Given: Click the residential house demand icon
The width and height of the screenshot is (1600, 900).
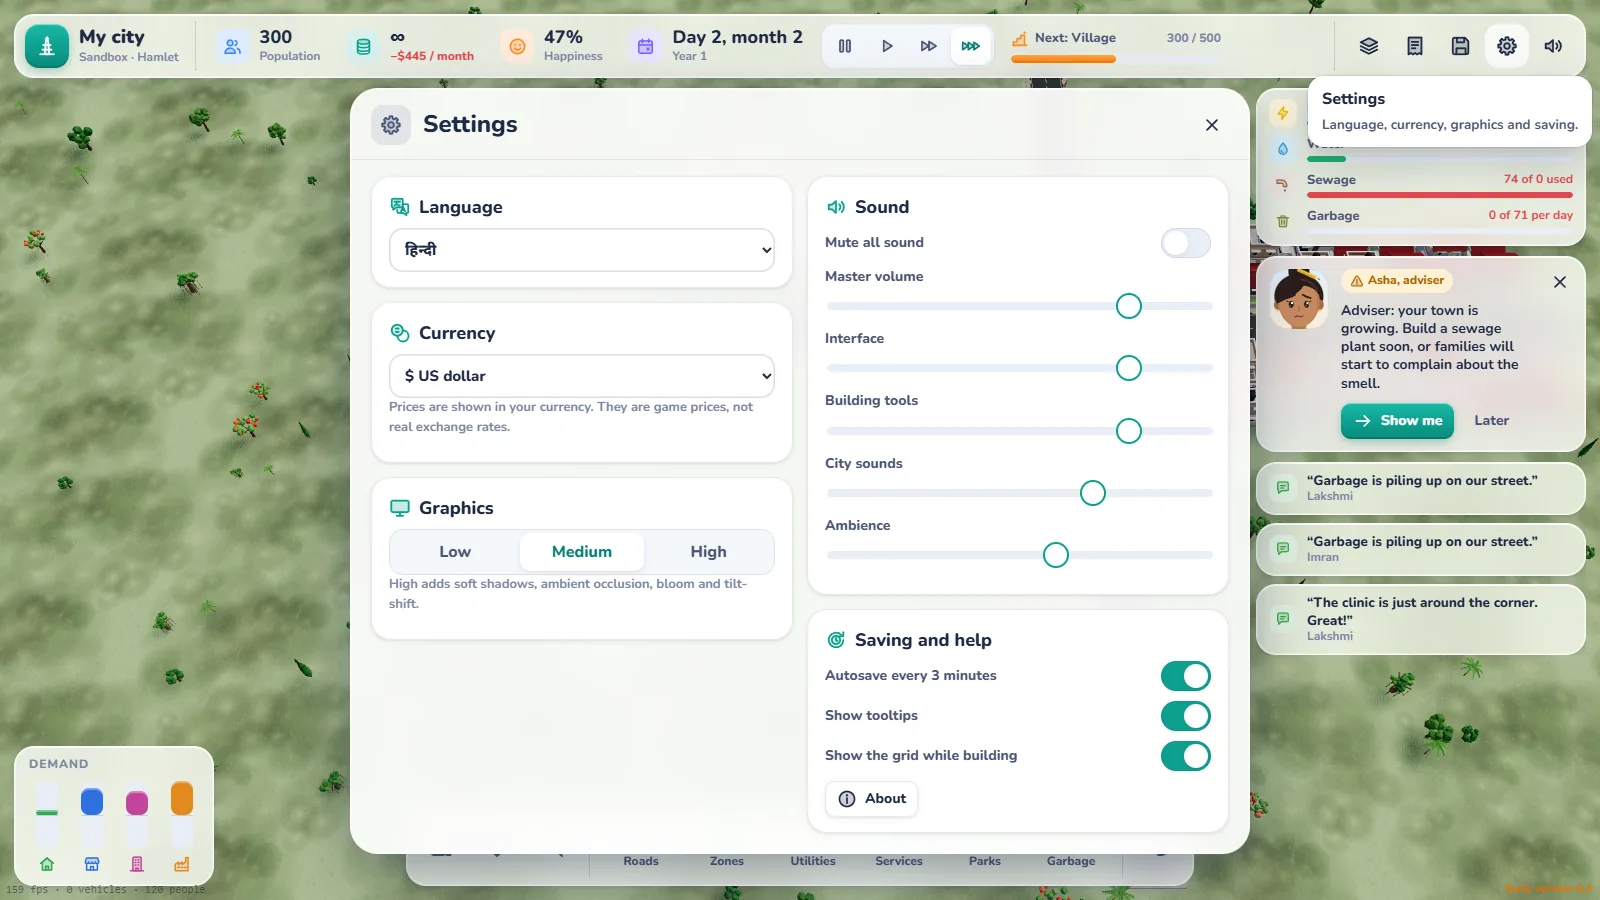Looking at the screenshot, I should click(x=47, y=864).
